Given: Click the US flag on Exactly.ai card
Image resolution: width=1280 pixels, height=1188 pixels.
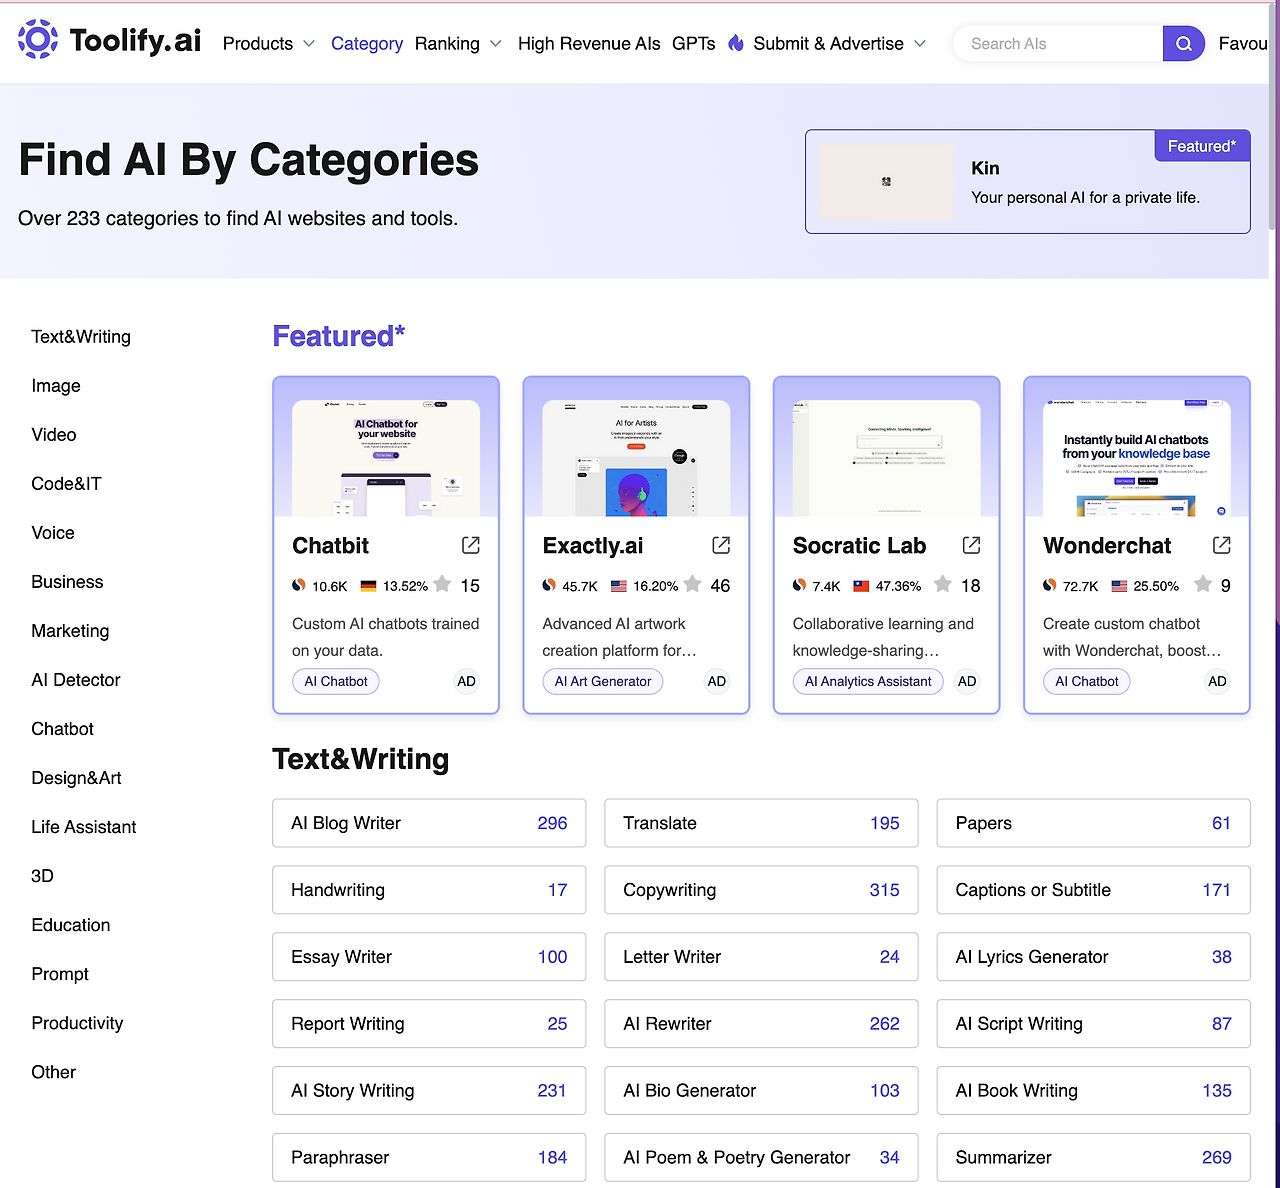Looking at the screenshot, I should [x=618, y=586].
